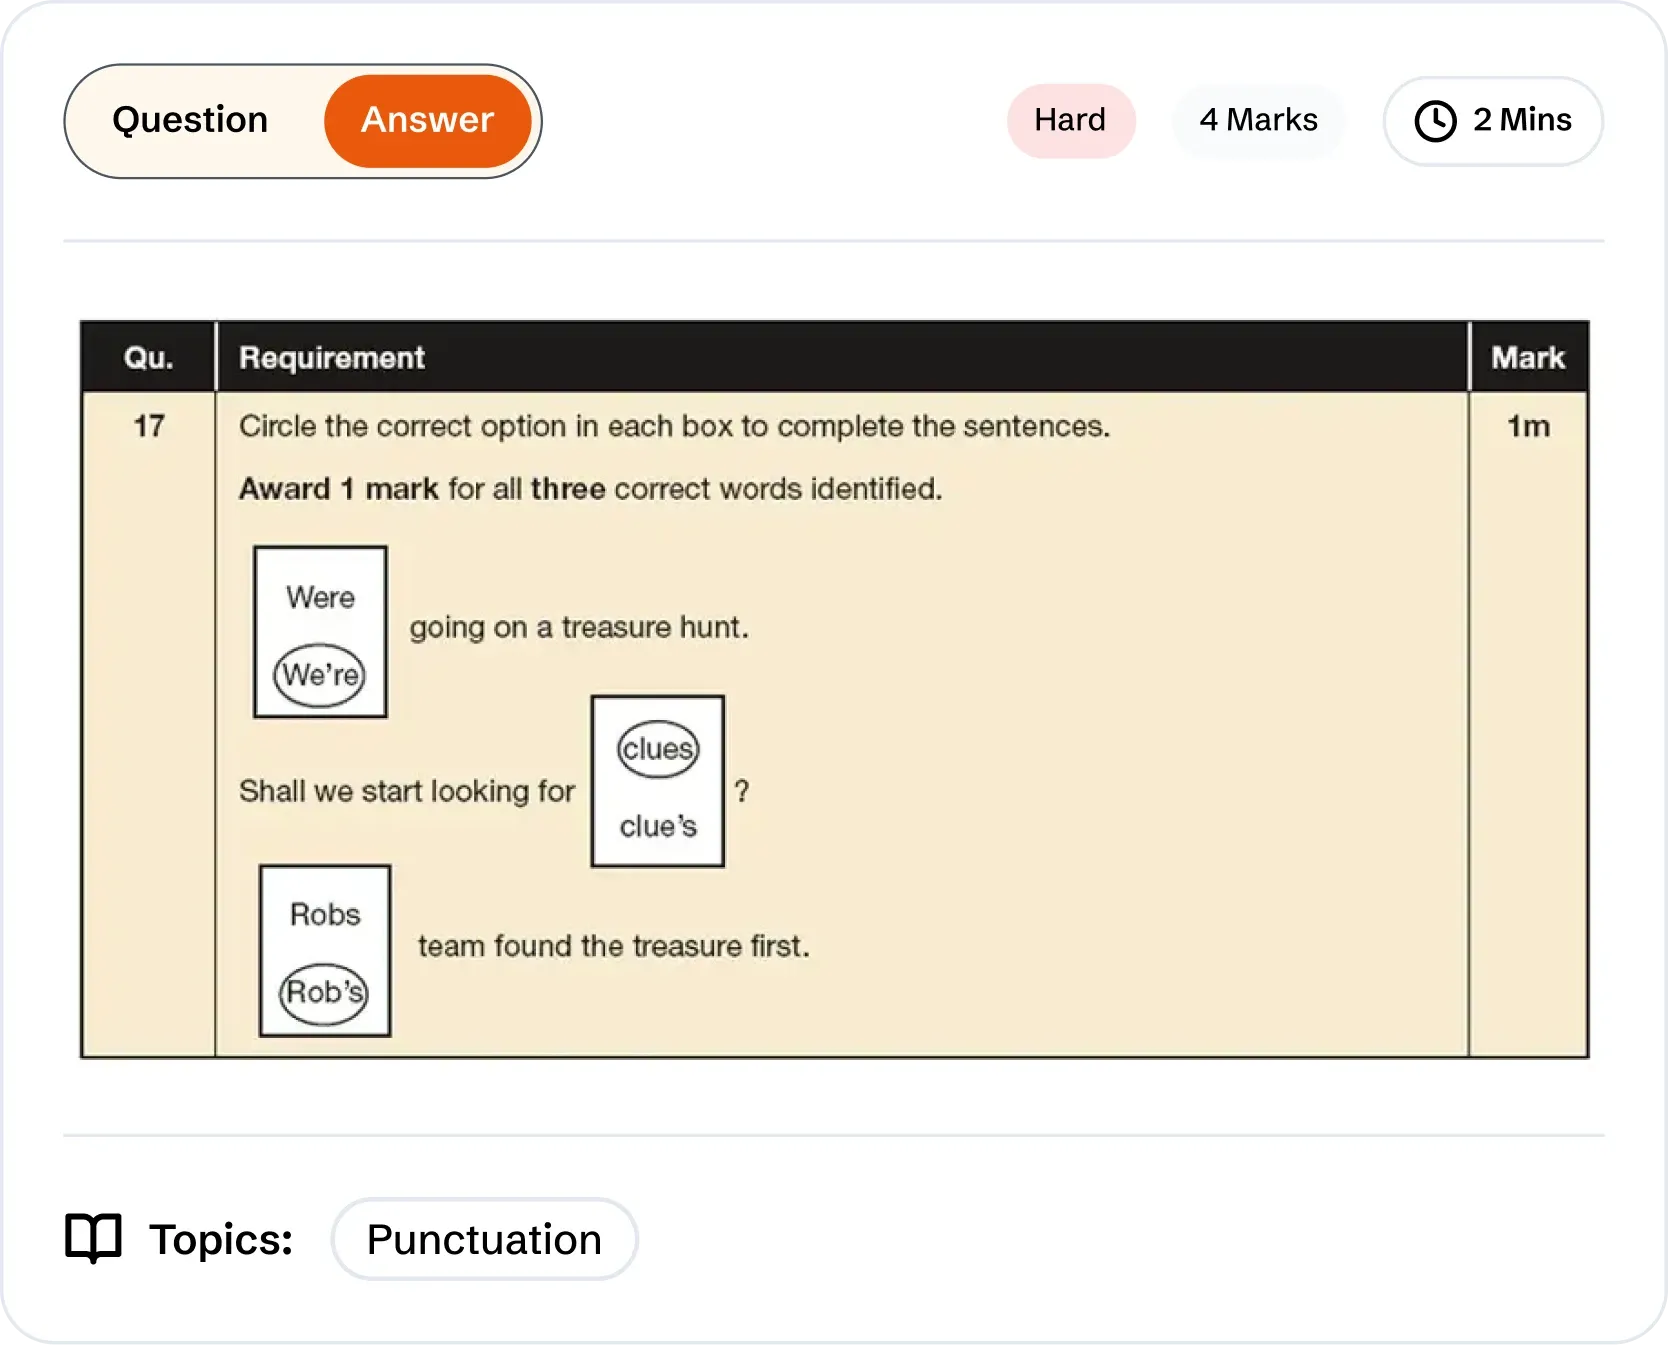This screenshot has width=1668, height=1345.
Task: Toggle the 4 Marks badge
Action: (x=1258, y=120)
